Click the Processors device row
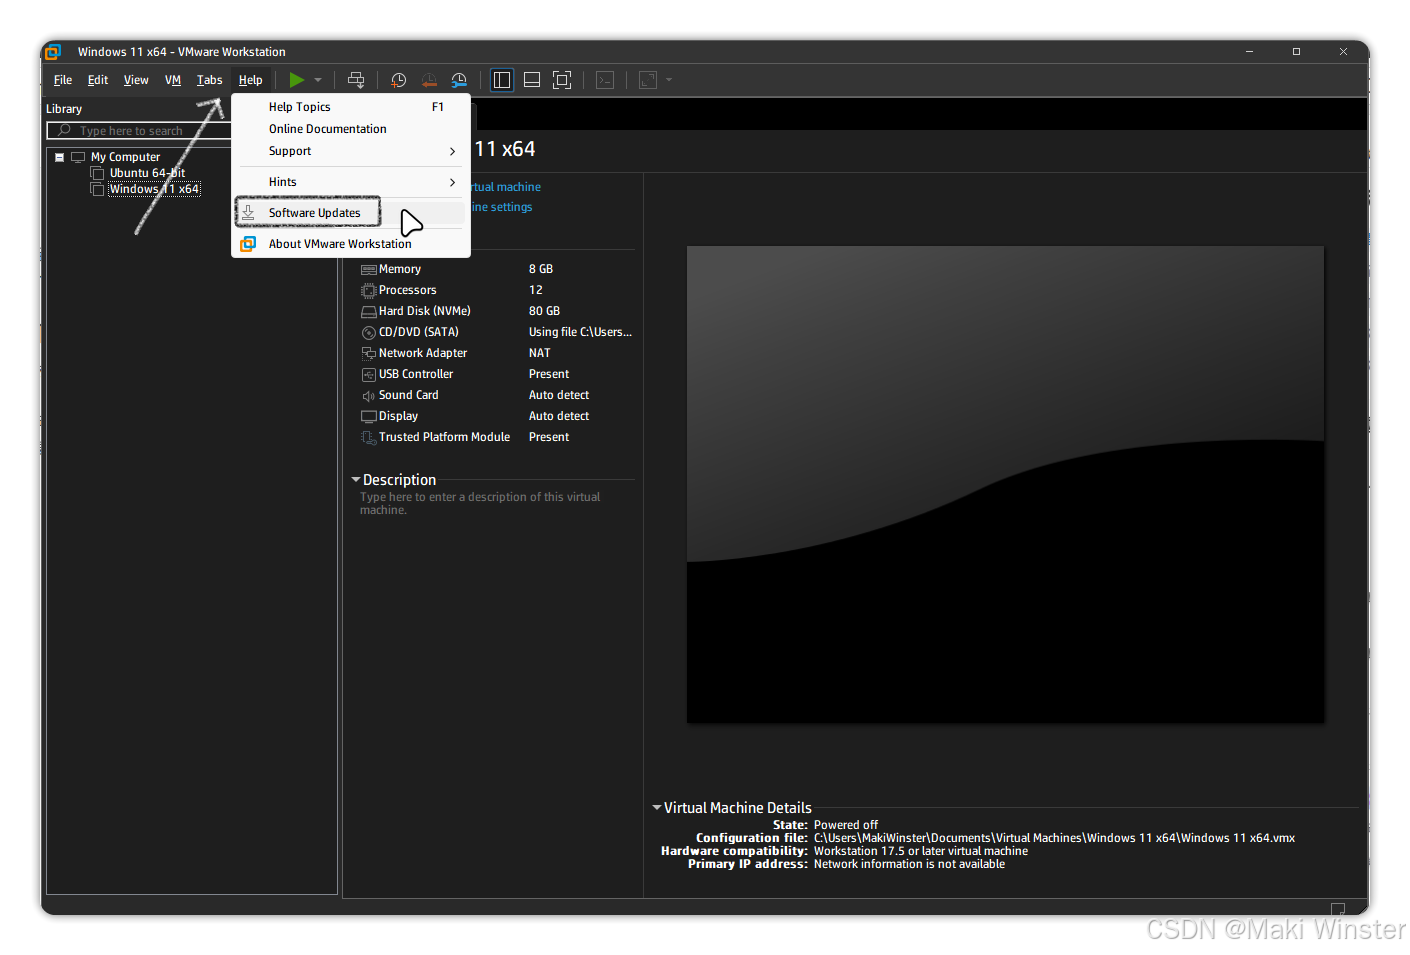 (x=497, y=290)
